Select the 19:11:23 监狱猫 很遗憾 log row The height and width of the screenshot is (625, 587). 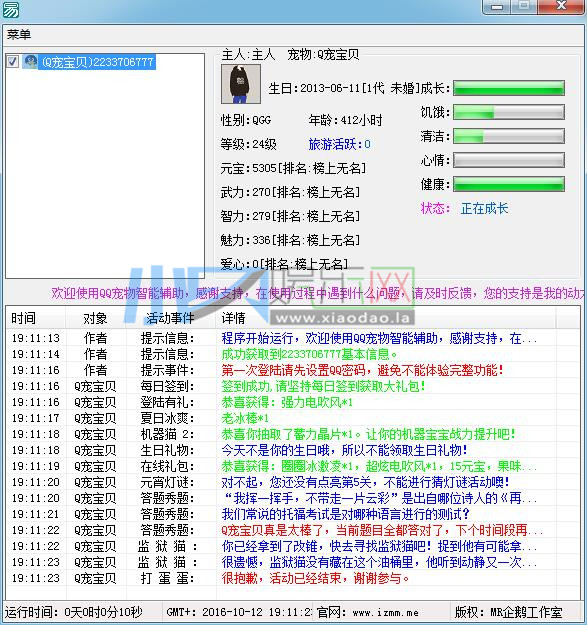tap(293, 562)
